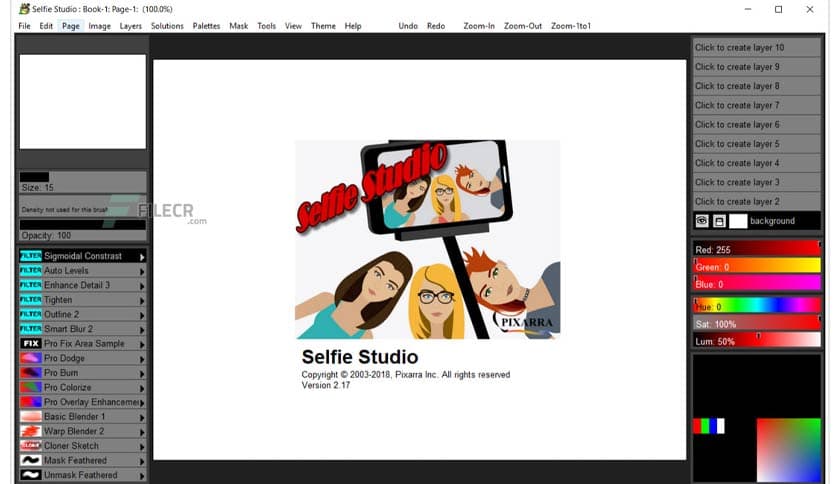Open the Help menu
The width and height of the screenshot is (836, 484).
tap(352, 26)
